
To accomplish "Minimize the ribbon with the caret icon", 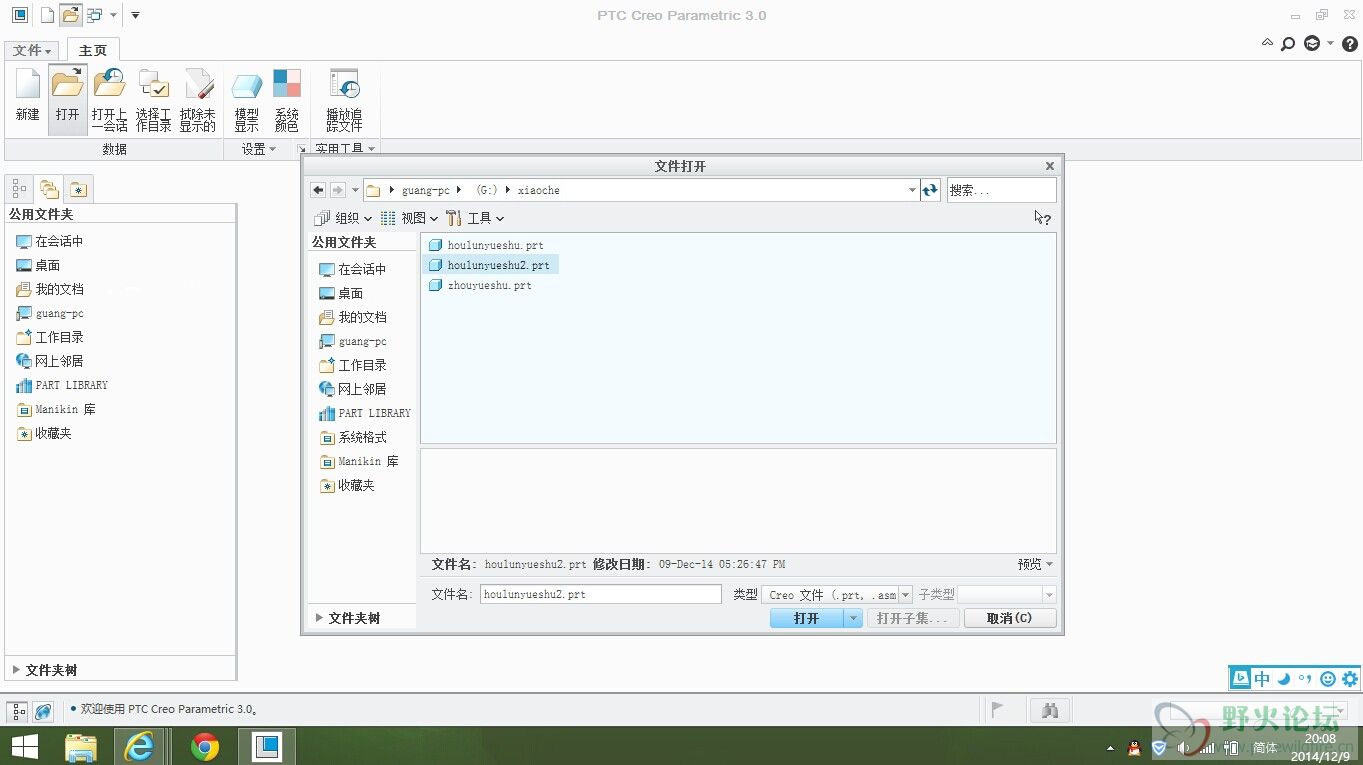I will coord(1267,43).
